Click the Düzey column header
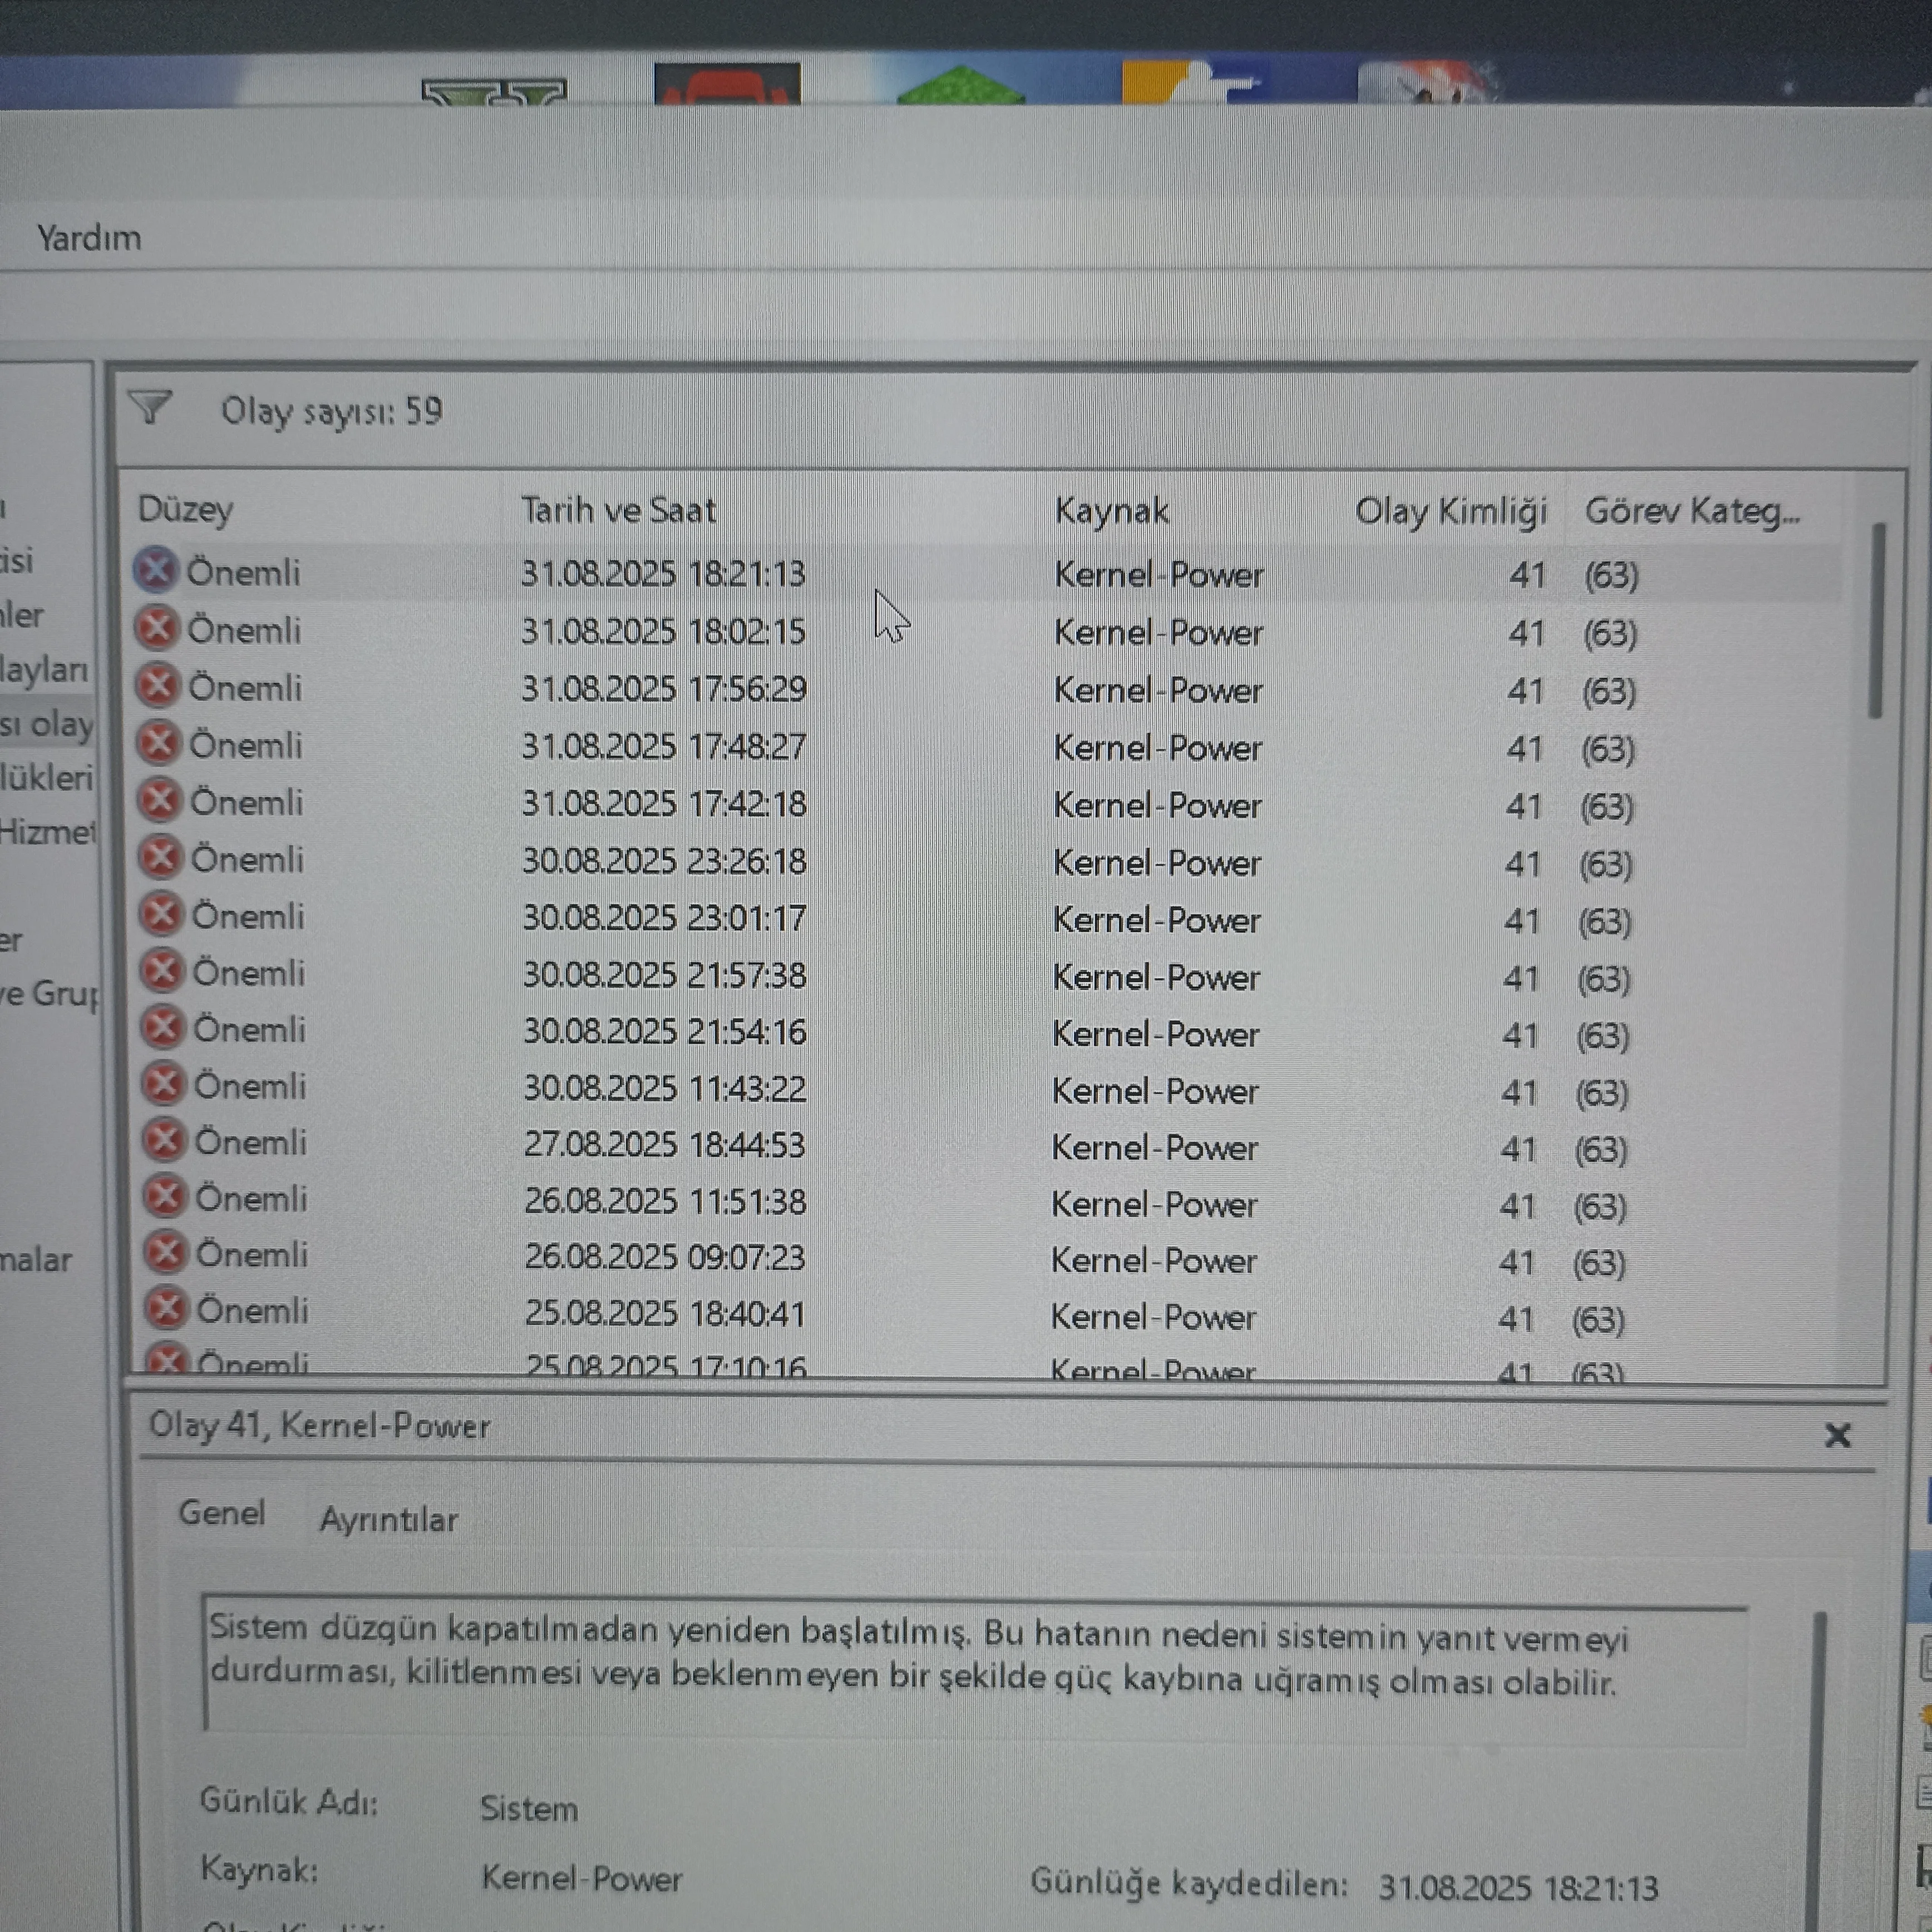This screenshot has height=1932, width=1932. tap(186, 509)
